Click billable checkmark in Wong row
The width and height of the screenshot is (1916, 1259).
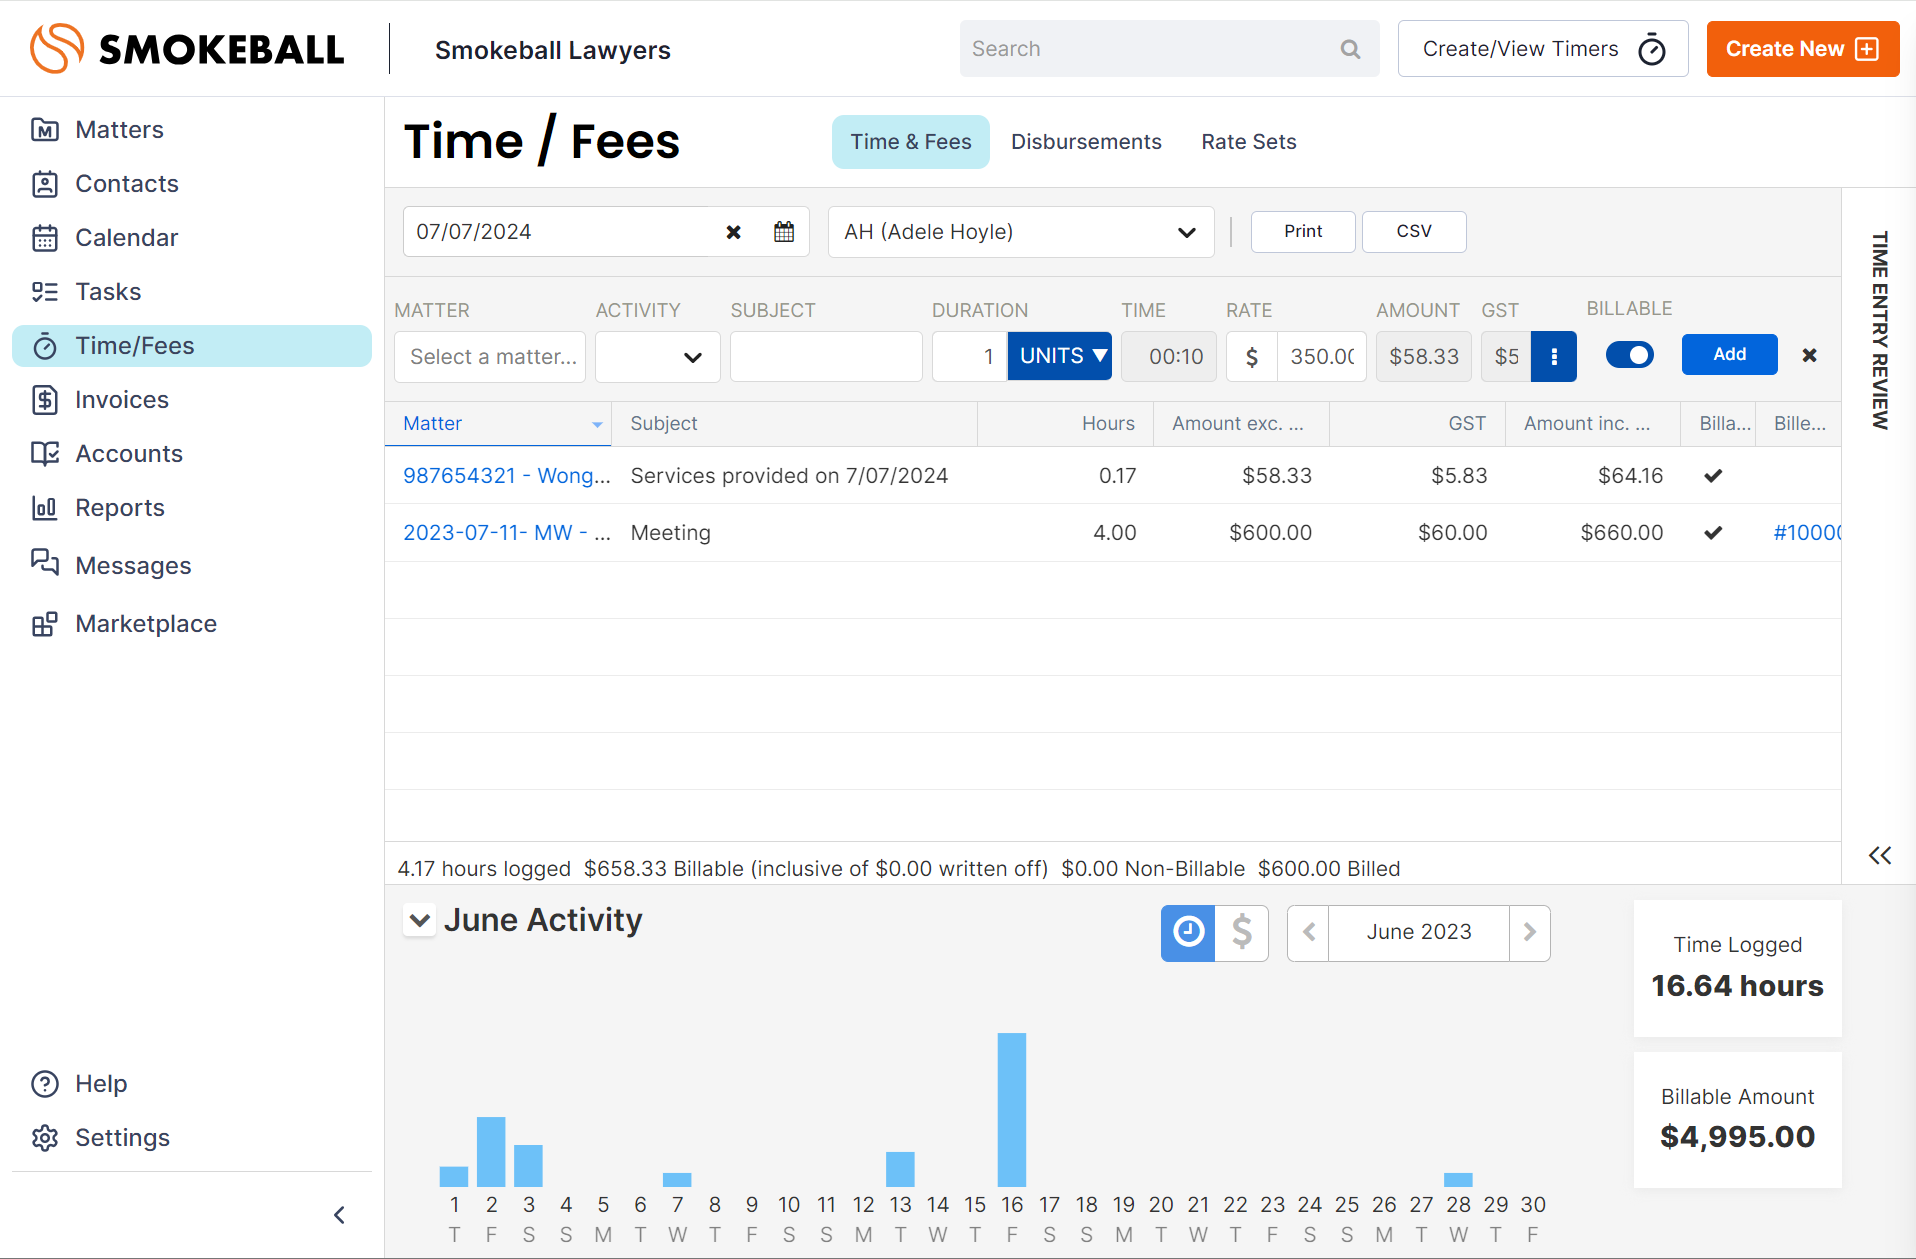(1713, 476)
